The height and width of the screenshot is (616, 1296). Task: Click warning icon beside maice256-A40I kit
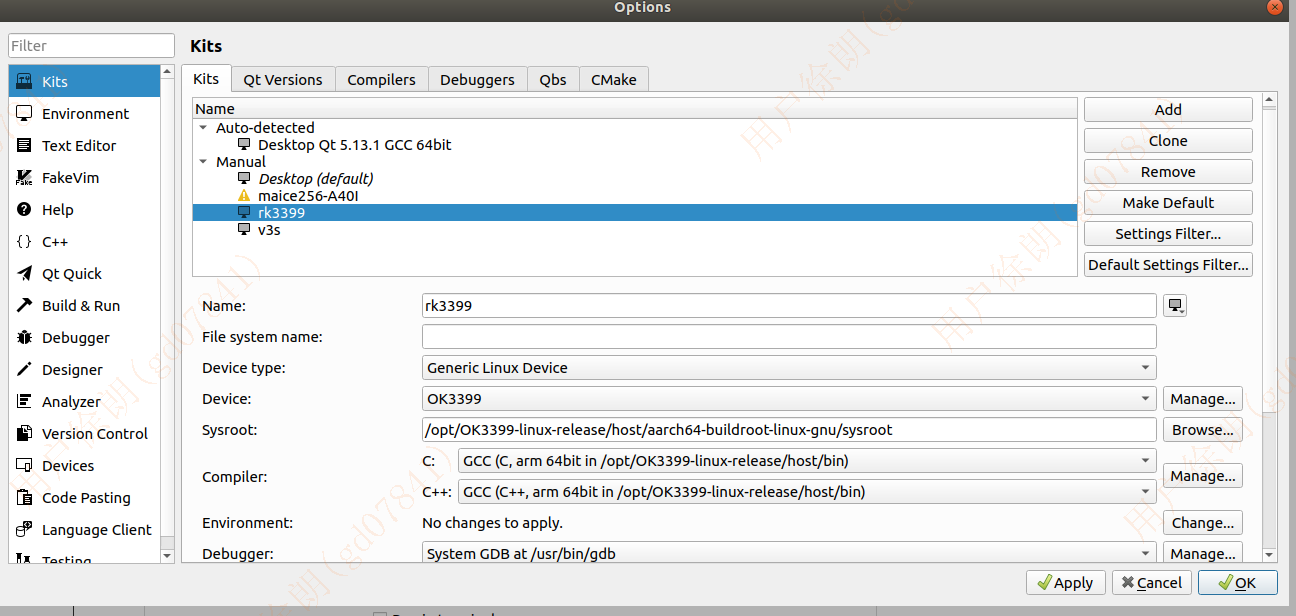point(244,196)
